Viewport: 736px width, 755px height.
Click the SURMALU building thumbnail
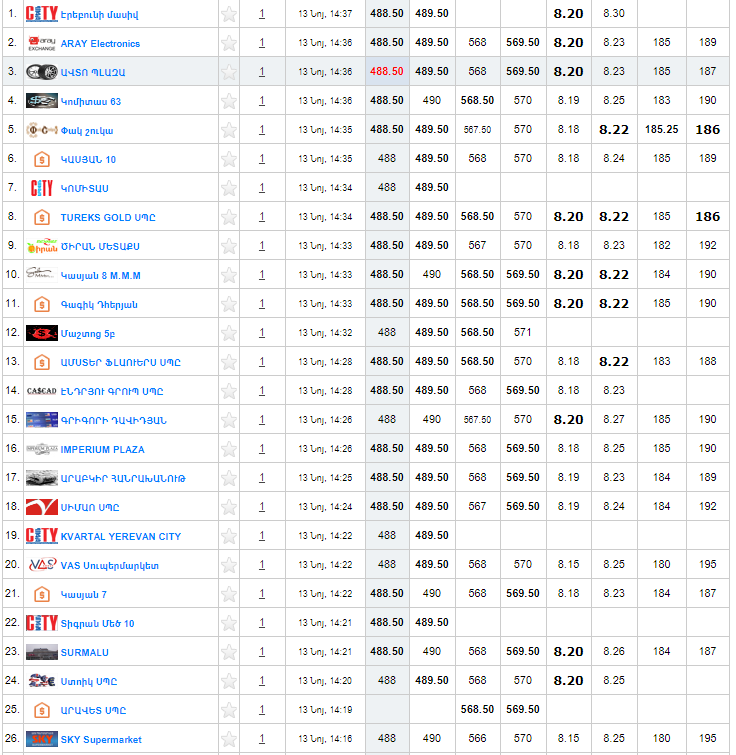pos(41,652)
